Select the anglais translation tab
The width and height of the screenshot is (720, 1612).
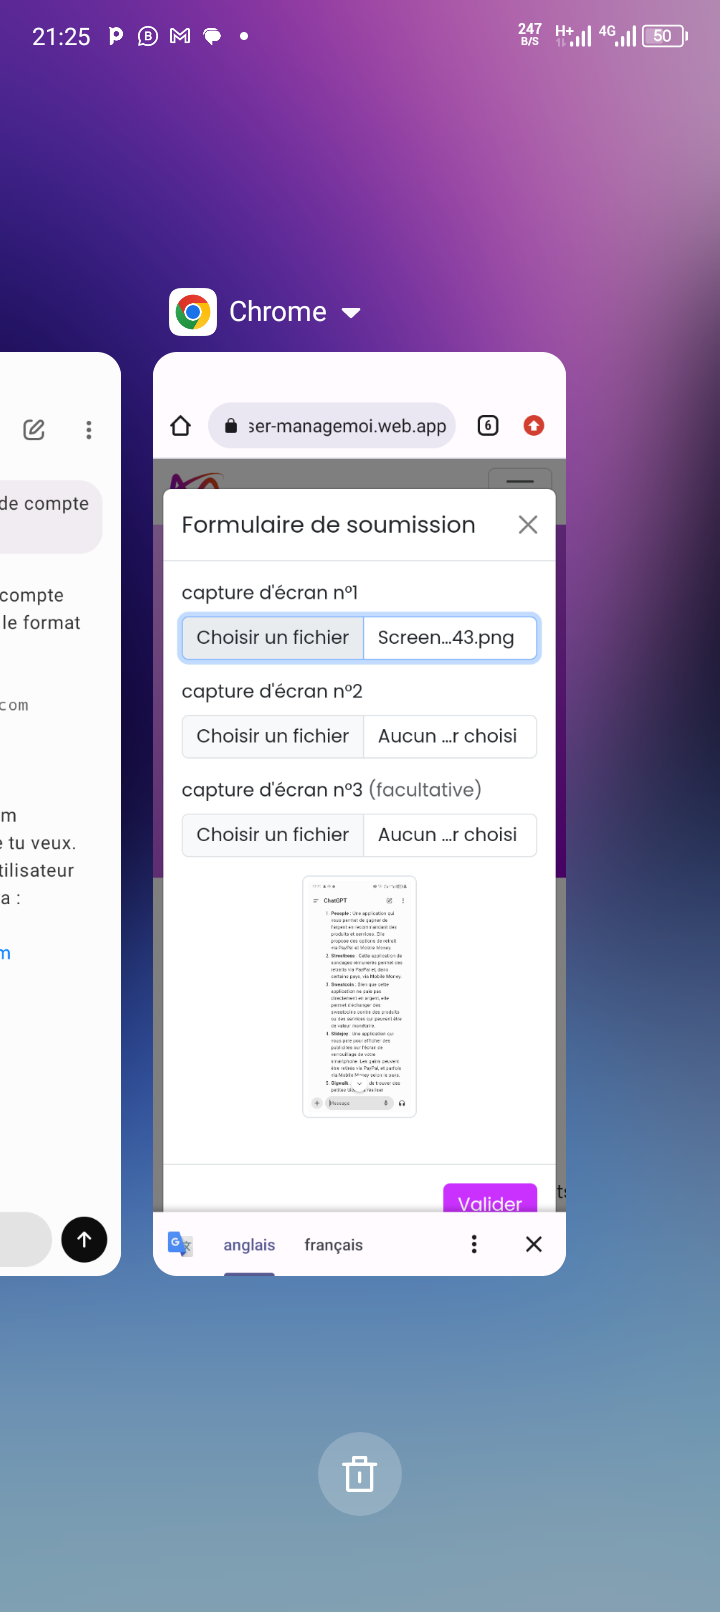coord(249,1245)
